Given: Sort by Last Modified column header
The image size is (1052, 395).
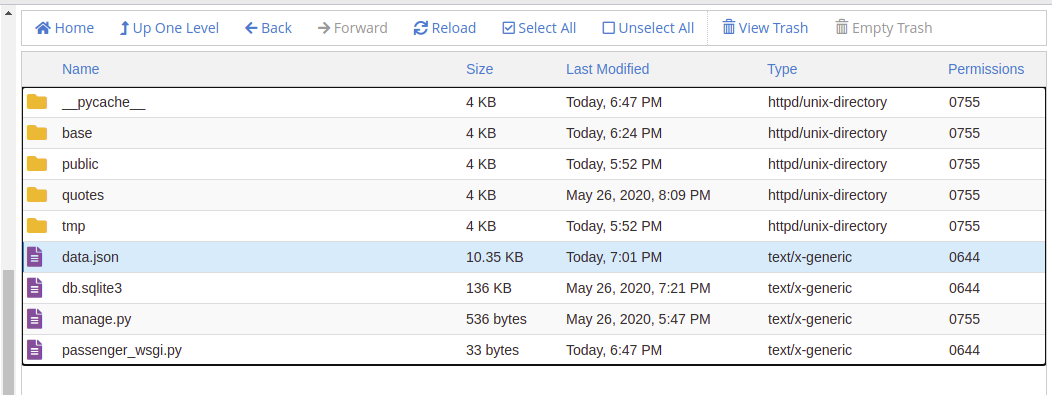Looking at the screenshot, I should tap(608, 69).
